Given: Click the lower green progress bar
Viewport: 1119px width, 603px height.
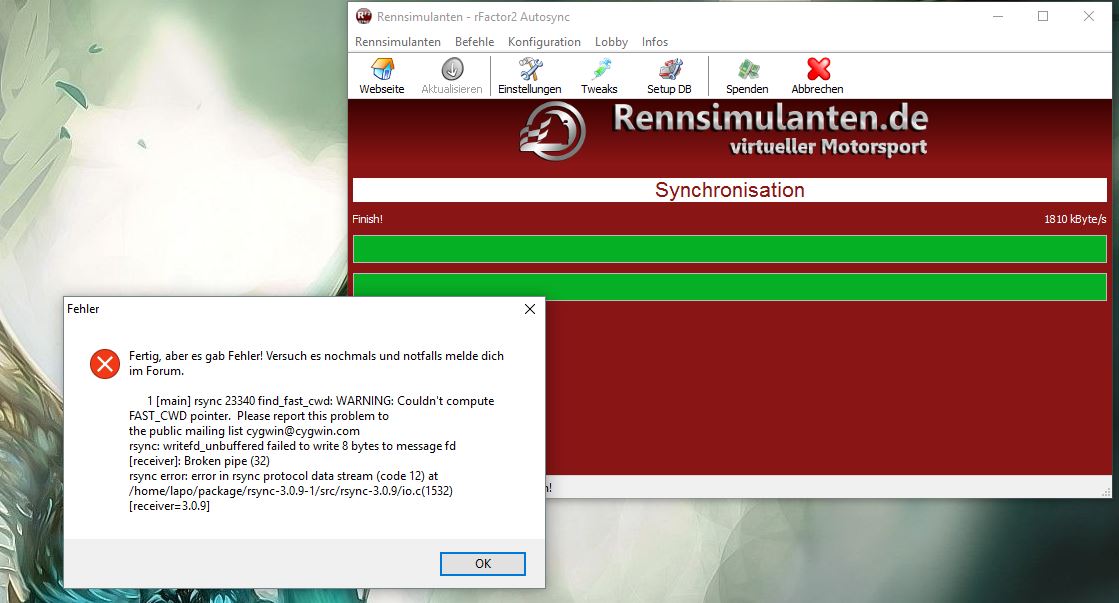Looking at the screenshot, I should point(729,287).
